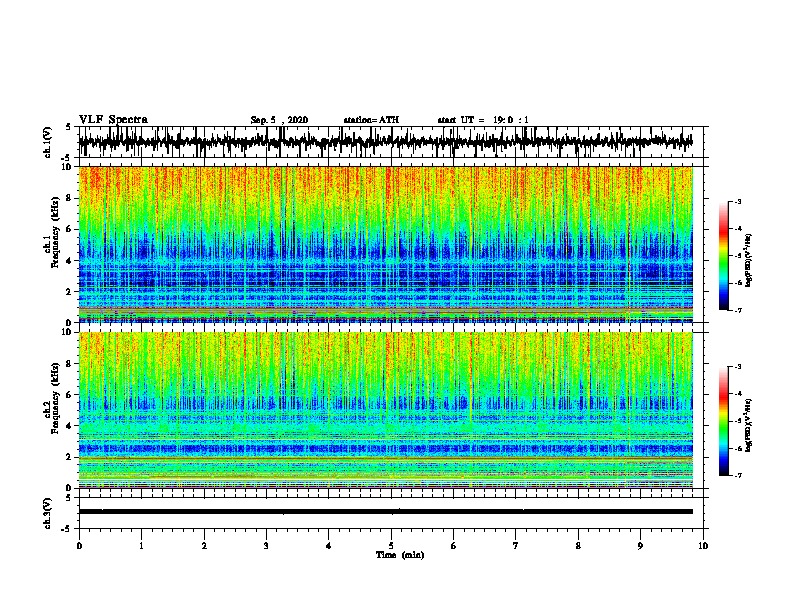The width and height of the screenshot is (792, 612).
Task: Click time axis tick label "5"
Action: (391, 546)
